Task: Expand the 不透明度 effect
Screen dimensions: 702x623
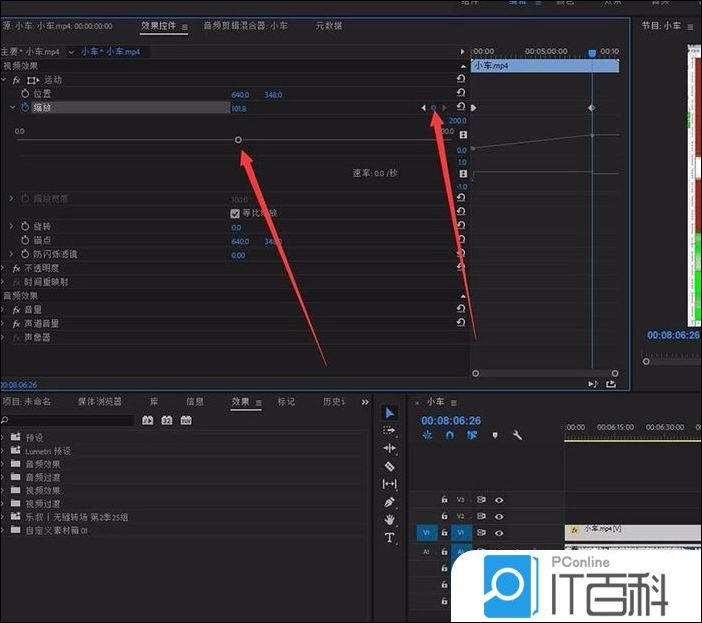Action: pyautogui.click(x=3, y=268)
